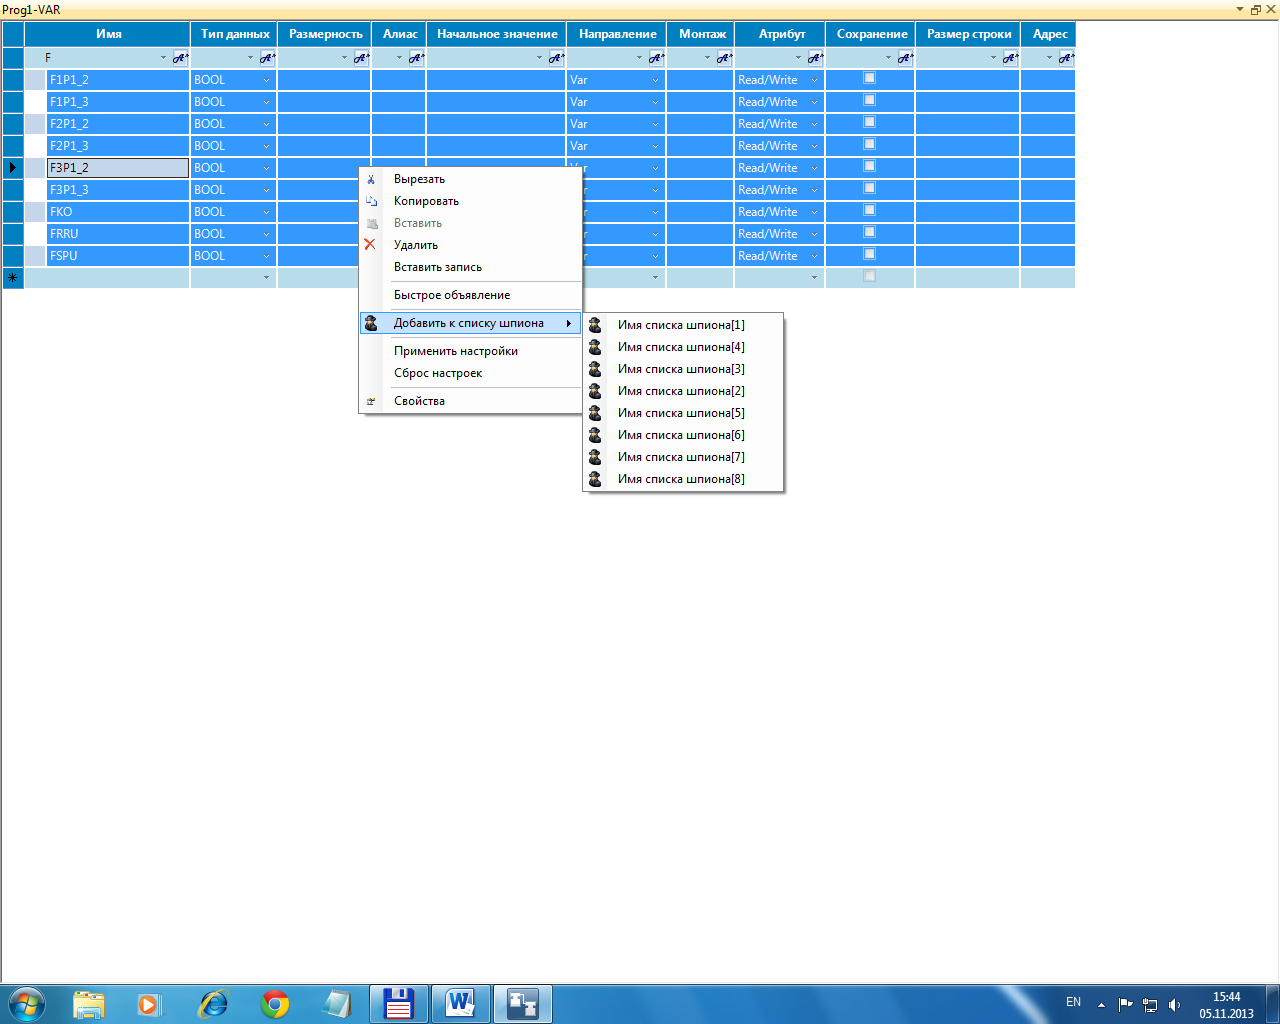Open Направление dropdown for F1P1_3

tap(655, 102)
